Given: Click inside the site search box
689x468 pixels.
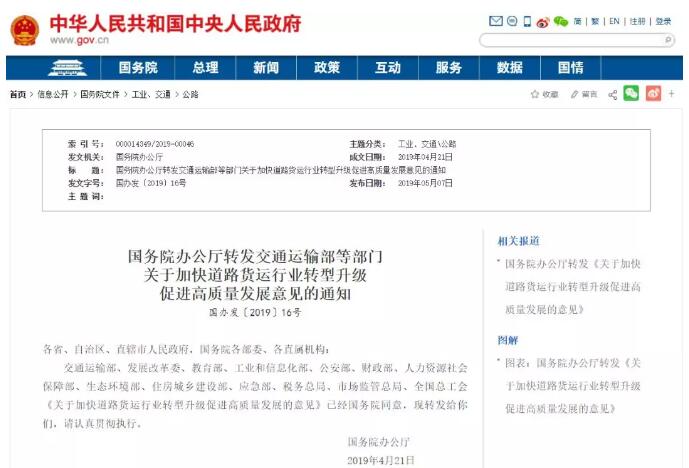Looking at the screenshot, I should point(570,40).
